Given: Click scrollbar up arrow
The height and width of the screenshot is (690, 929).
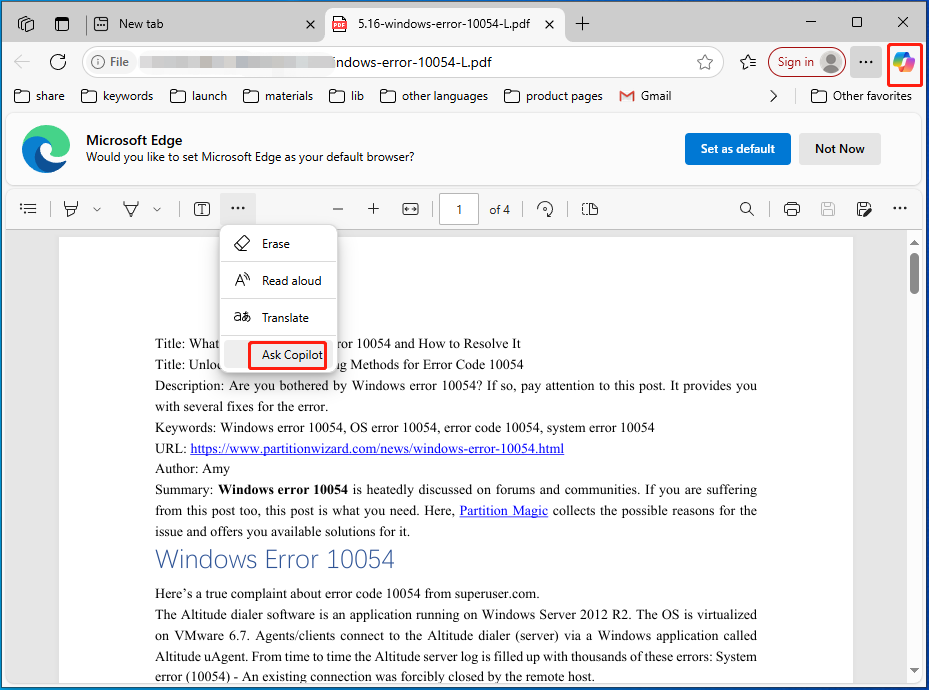Looking at the screenshot, I should coord(914,243).
